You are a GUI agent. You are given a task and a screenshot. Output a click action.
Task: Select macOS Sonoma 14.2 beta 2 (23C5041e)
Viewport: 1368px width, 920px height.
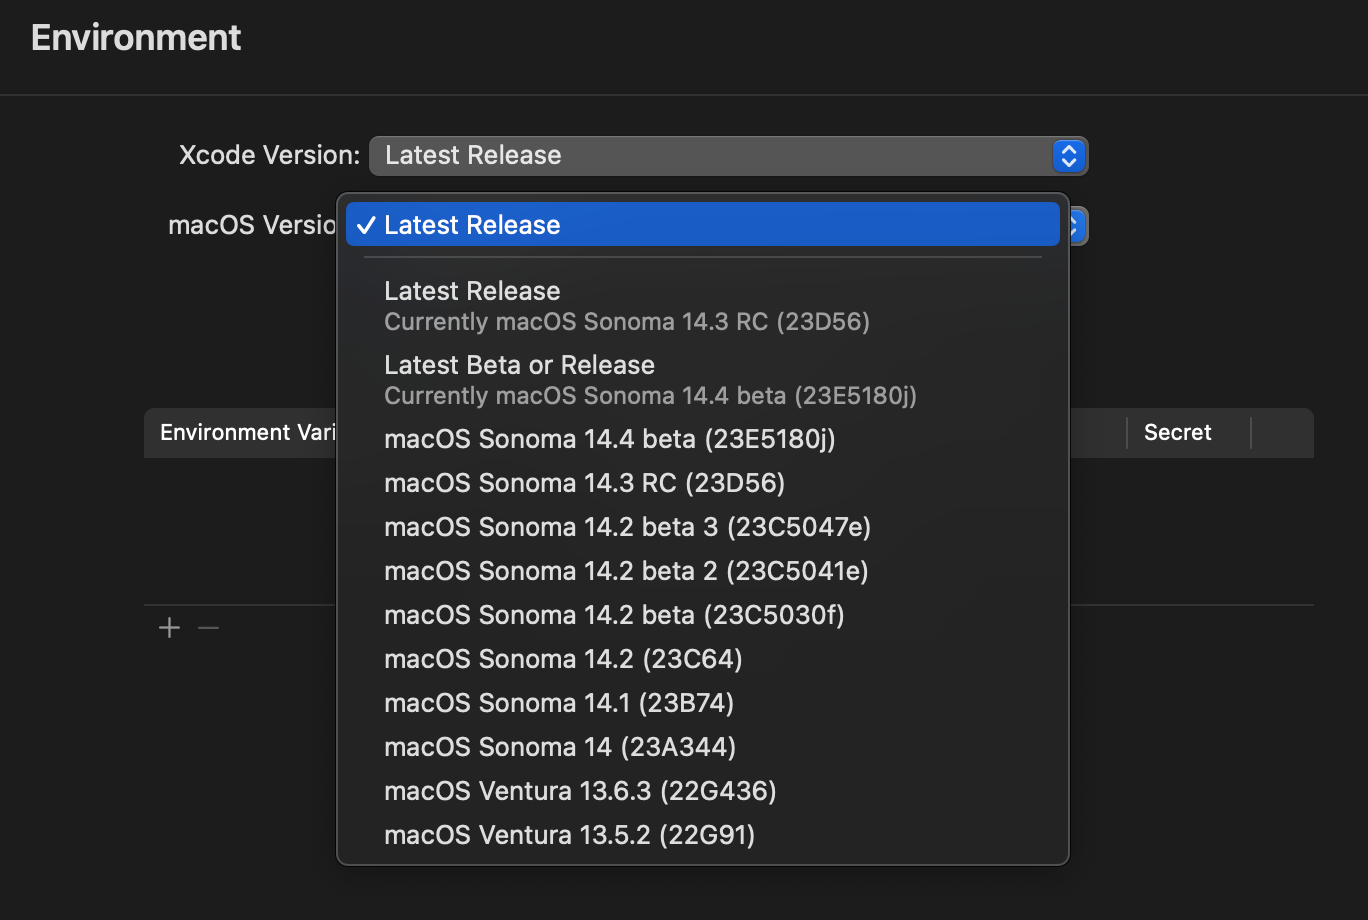[703, 571]
